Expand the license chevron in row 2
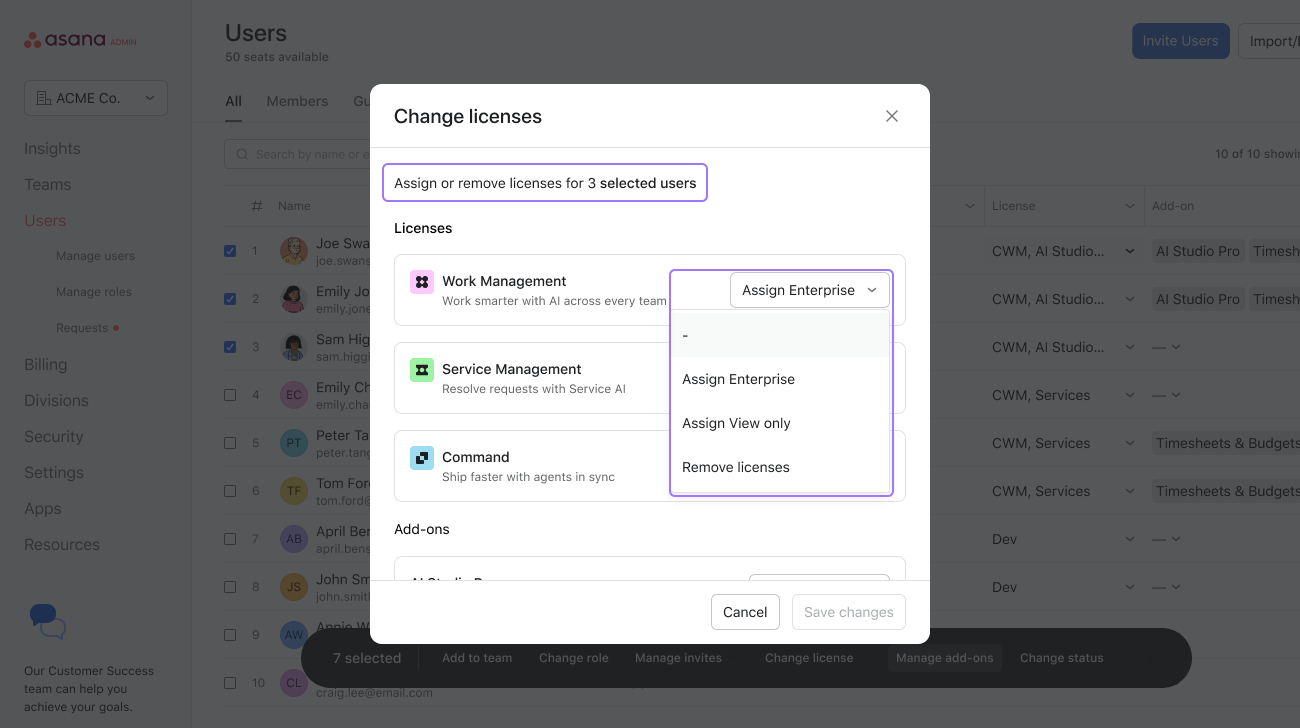 click(x=1130, y=299)
